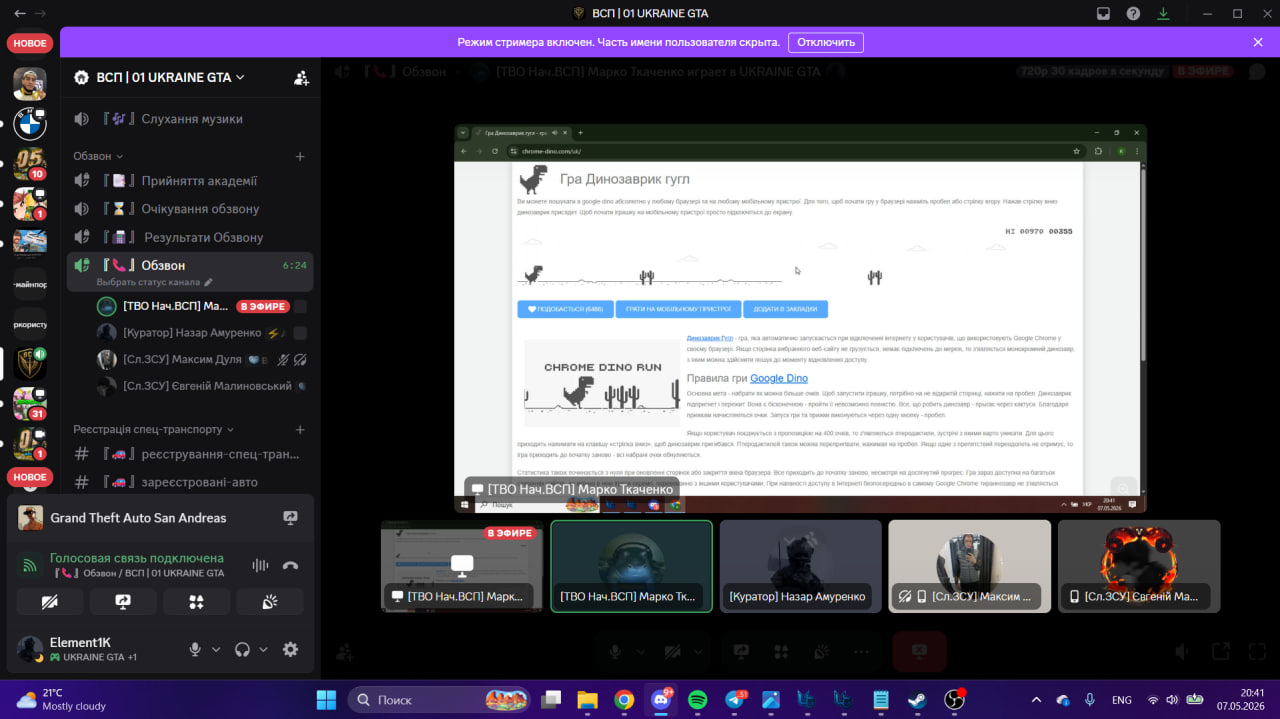Screen dimensions: 1280x719
Task: Select [Куратор] Назар Амуренко in channel list
Action: [x=203, y=332]
